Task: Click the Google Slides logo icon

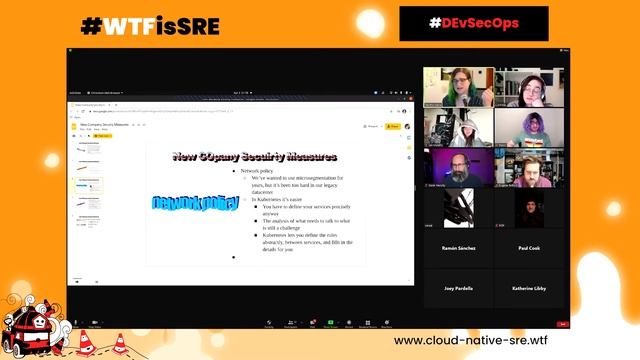Action: tap(74, 127)
